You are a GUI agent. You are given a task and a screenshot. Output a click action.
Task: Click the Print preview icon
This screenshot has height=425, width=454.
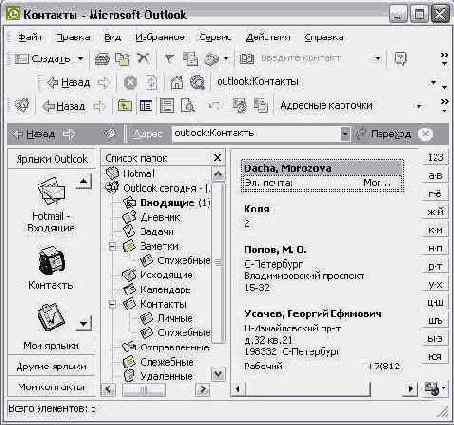click(187, 106)
